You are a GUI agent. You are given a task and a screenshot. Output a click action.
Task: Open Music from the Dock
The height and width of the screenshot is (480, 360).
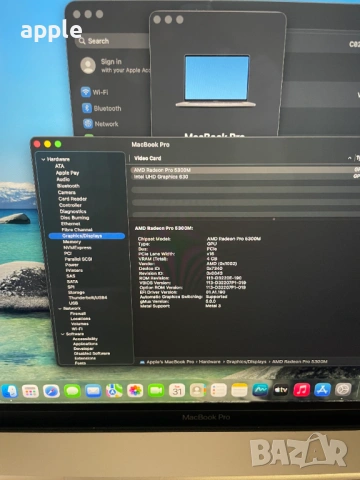click(301, 389)
